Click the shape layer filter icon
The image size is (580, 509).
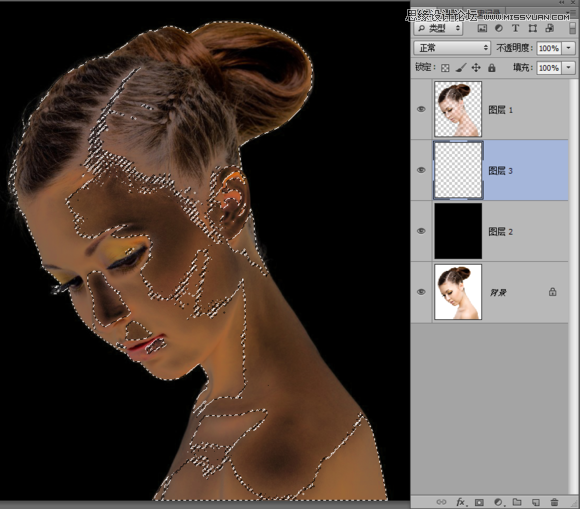tap(533, 28)
